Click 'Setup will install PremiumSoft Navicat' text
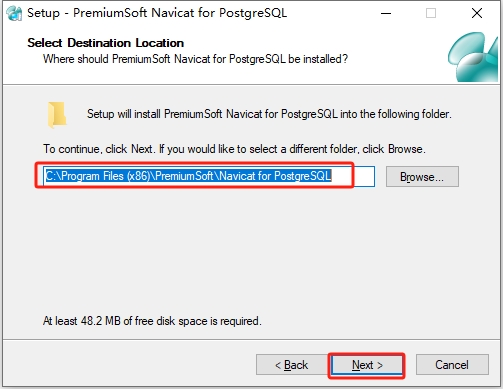 [x=269, y=114]
